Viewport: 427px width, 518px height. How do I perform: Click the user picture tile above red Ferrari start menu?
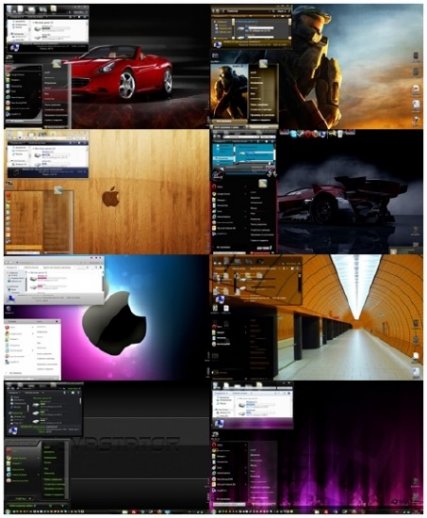pyautogui.click(x=57, y=63)
